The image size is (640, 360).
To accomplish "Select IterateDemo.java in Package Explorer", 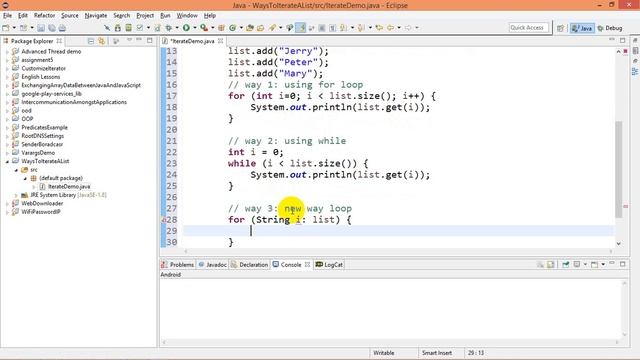I will point(69,187).
